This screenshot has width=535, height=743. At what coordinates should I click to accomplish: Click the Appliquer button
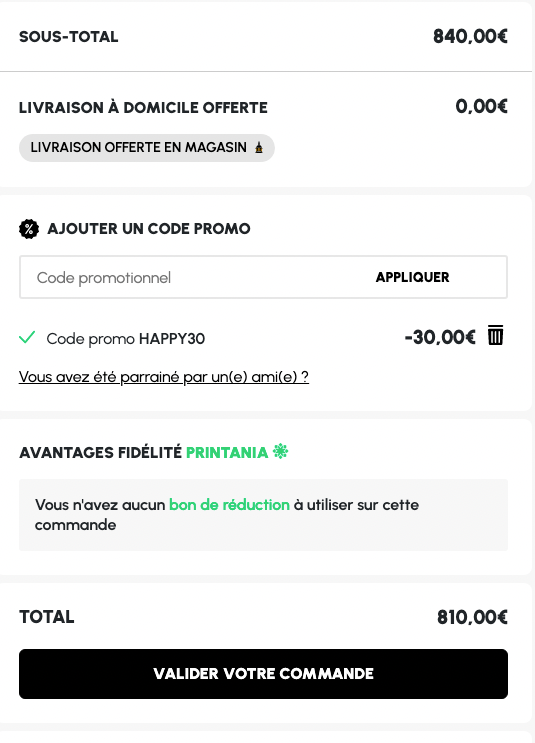(x=412, y=277)
